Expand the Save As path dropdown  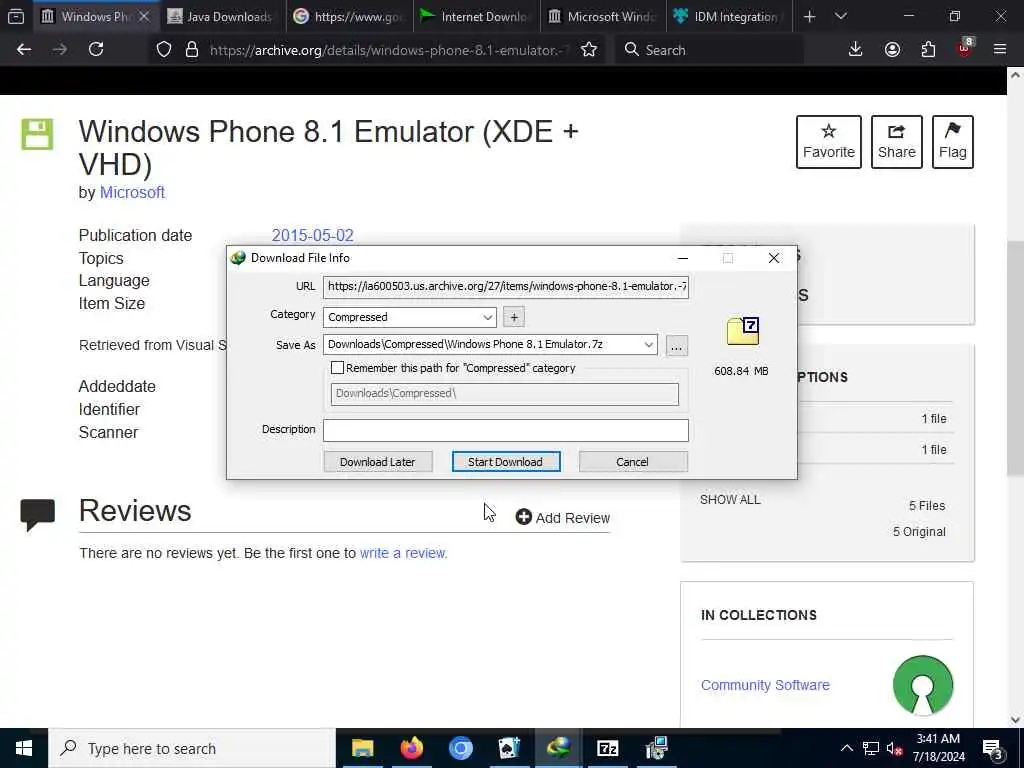tap(648, 344)
